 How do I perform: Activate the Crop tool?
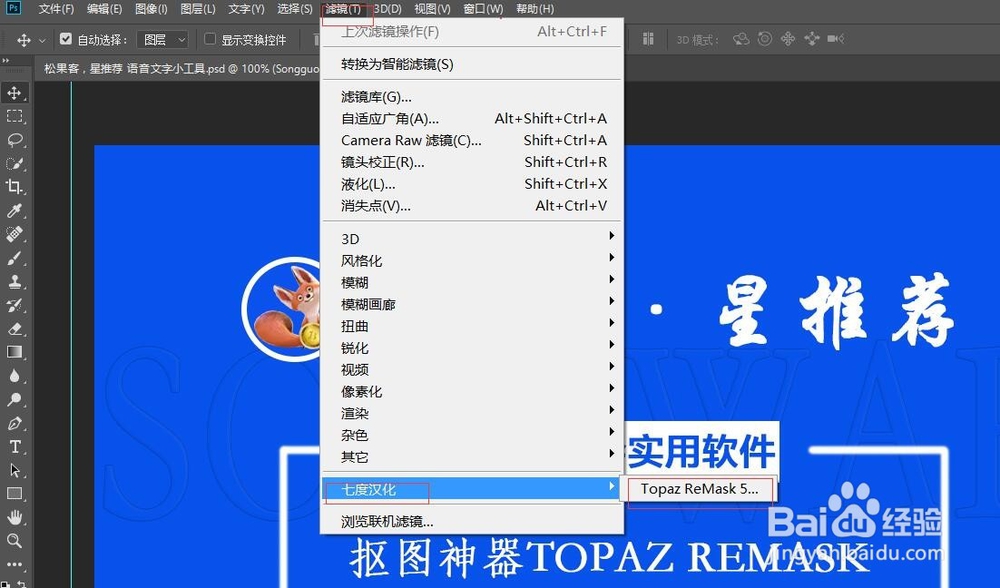pos(15,186)
